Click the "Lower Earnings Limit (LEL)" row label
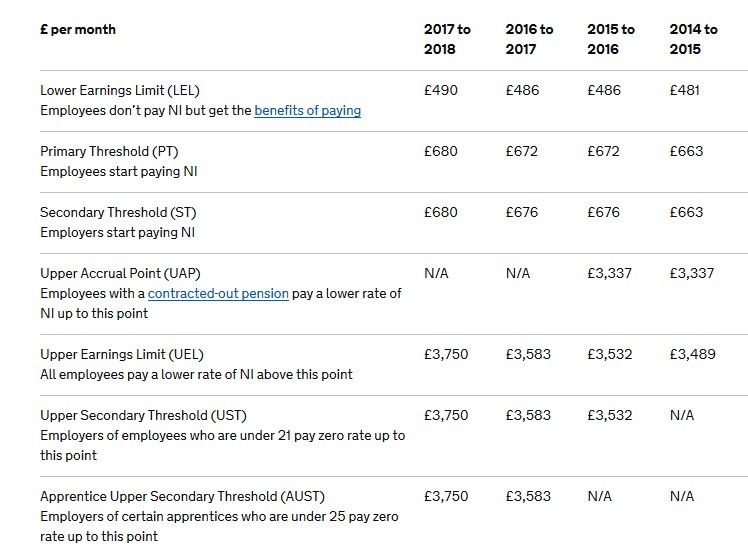The height and width of the screenshot is (553, 748). 126,91
